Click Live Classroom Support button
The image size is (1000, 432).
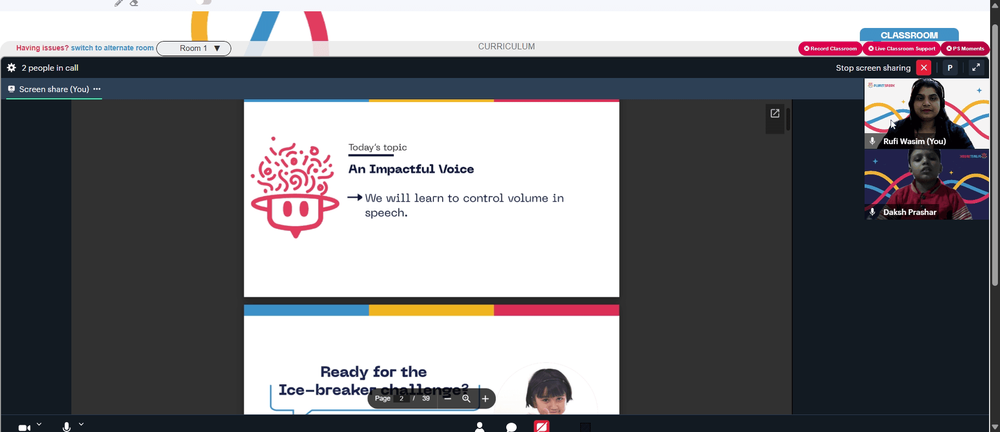(x=902, y=48)
